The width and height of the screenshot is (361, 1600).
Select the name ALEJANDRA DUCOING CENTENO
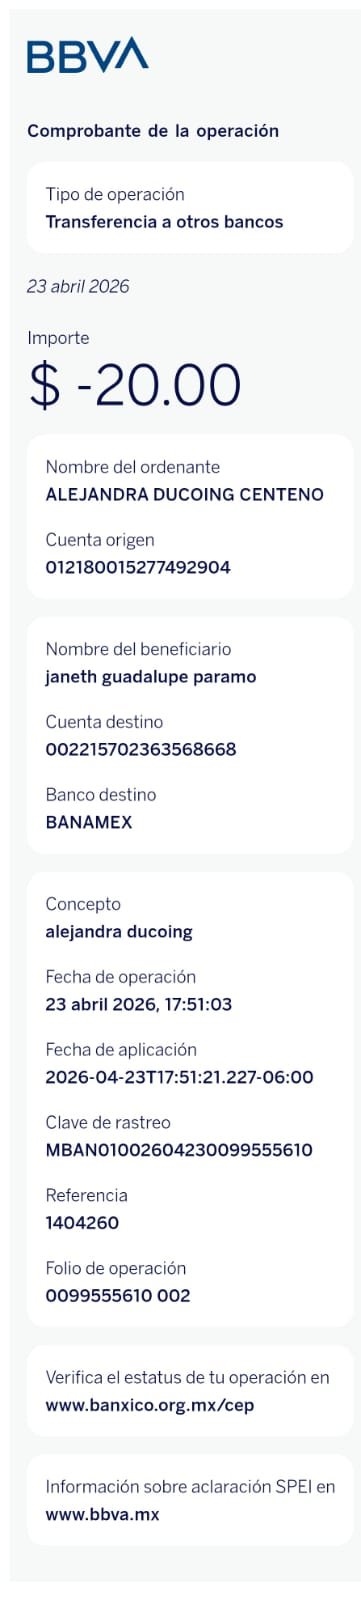(x=185, y=494)
